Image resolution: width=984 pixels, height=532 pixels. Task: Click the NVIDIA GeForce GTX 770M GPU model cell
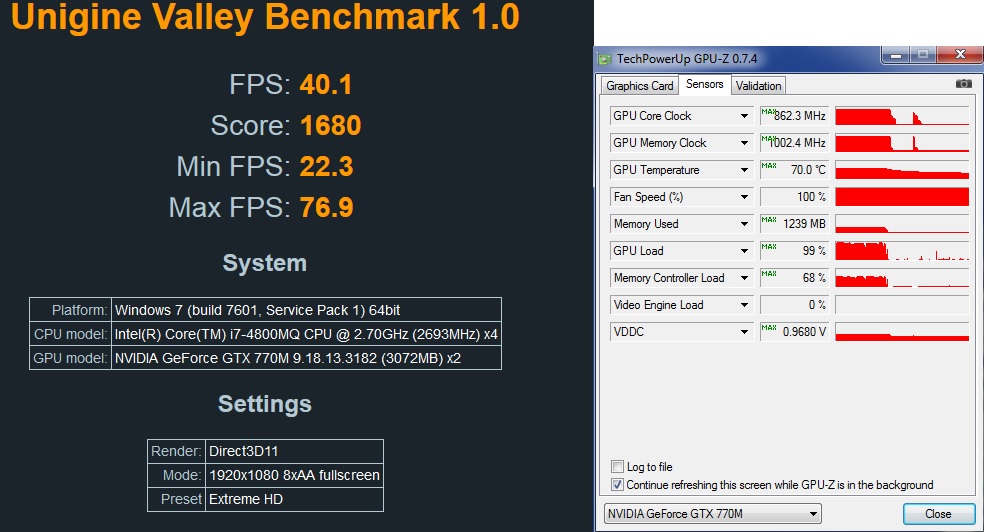click(x=306, y=358)
